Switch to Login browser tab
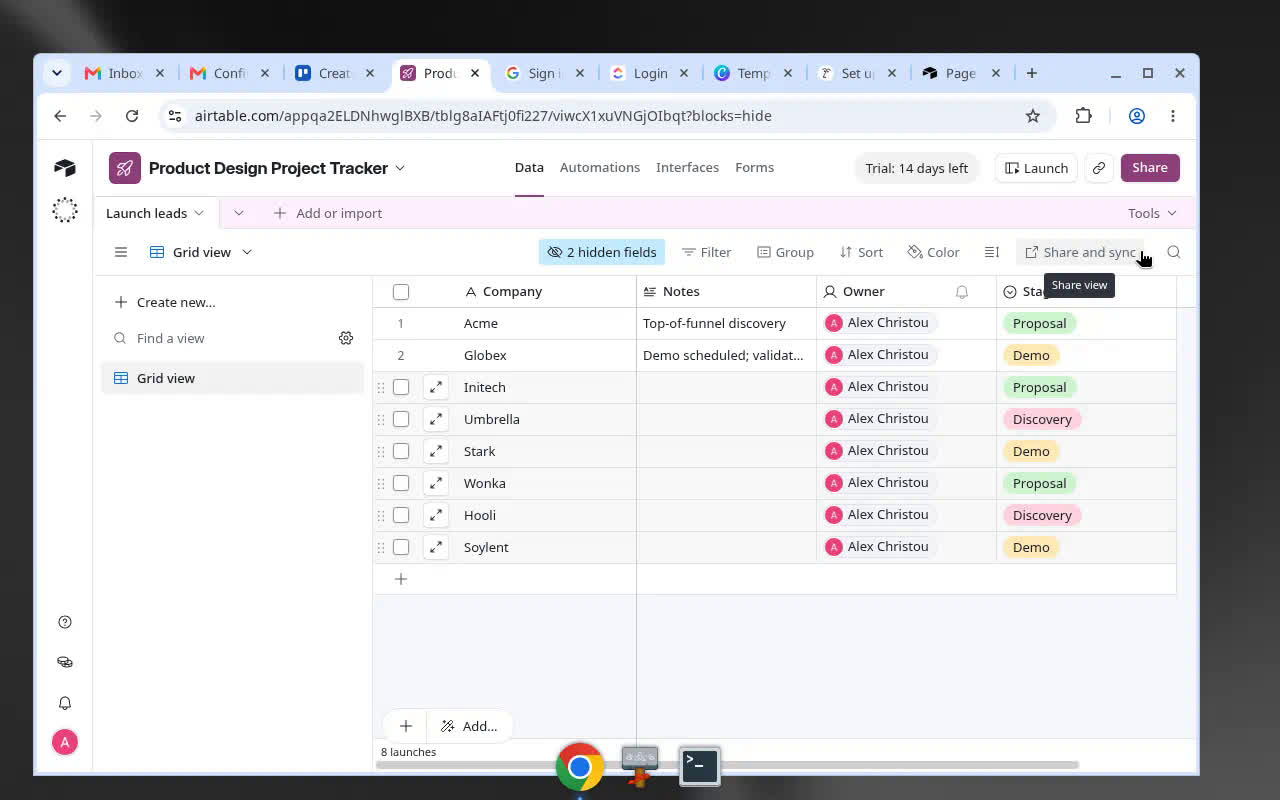 [650, 73]
